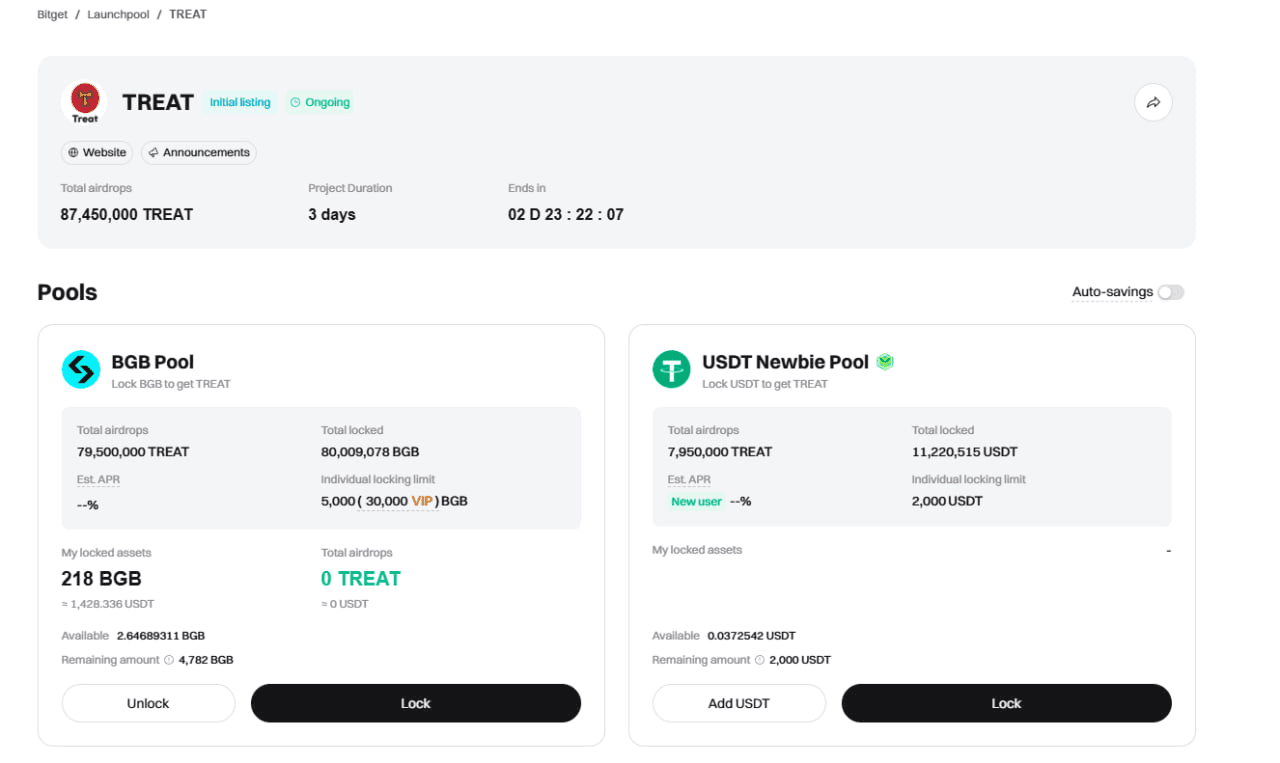Click the New user tag
This screenshot has height=763, width=1280.
pyautogui.click(x=696, y=501)
